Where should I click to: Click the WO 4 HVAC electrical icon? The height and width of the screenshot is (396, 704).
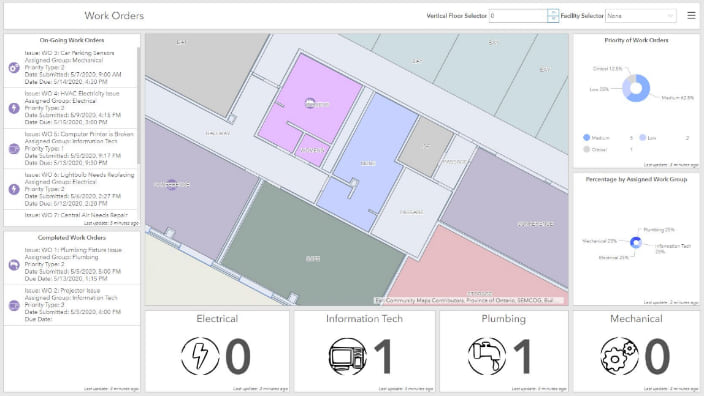[x=14, y=108]
